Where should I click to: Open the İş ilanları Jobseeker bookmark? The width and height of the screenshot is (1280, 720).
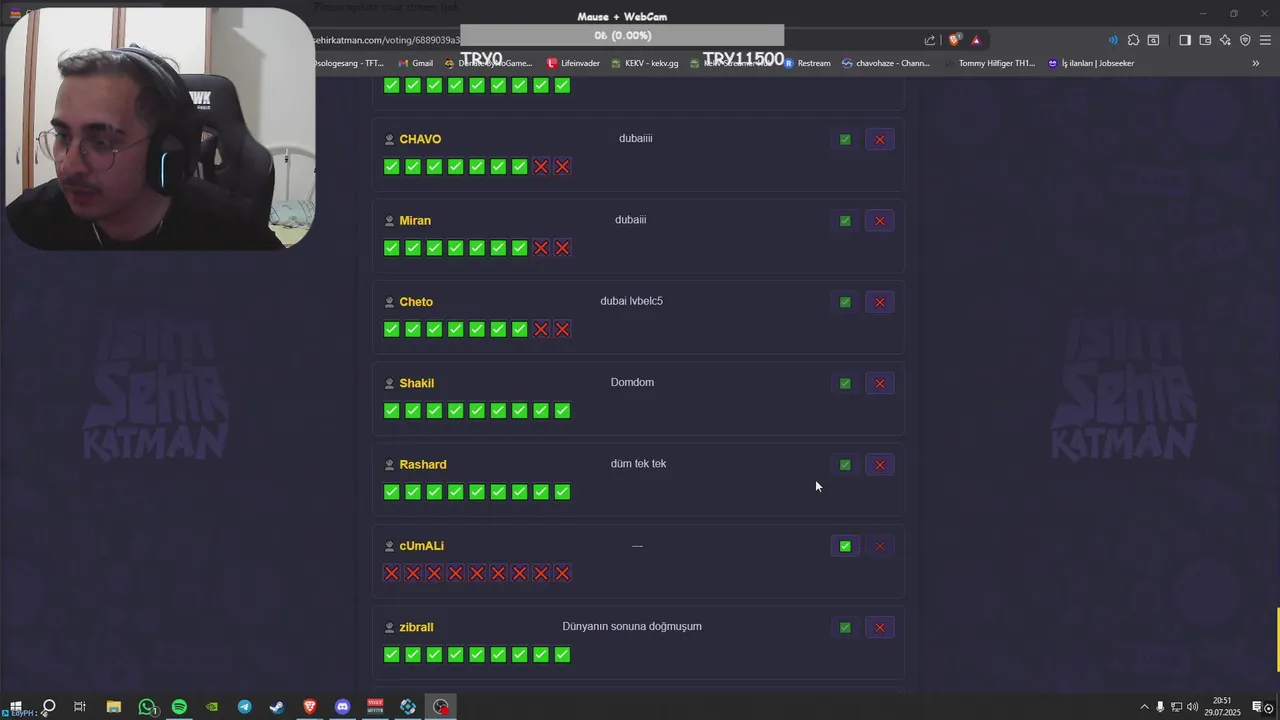tap(1091, 63)
